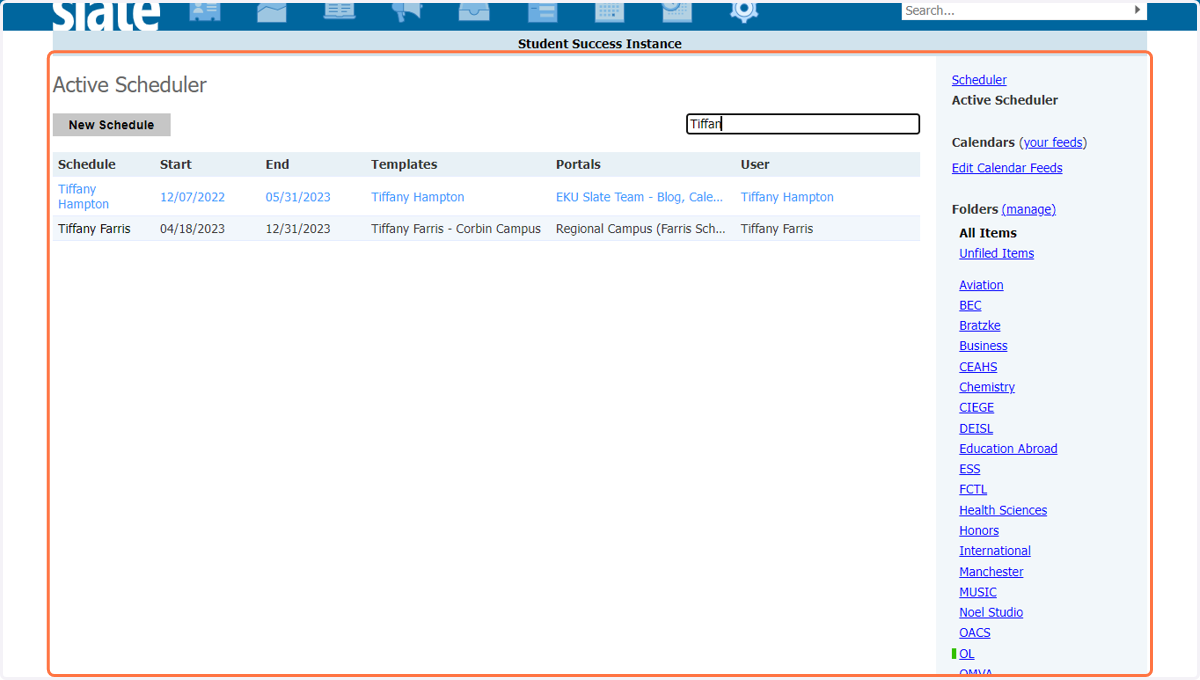The height and width of the screenshot is (680, 1200).
Task: Open the Inbox tray icon in top bar
Action: pyautogui.click(x=474, y=10)
